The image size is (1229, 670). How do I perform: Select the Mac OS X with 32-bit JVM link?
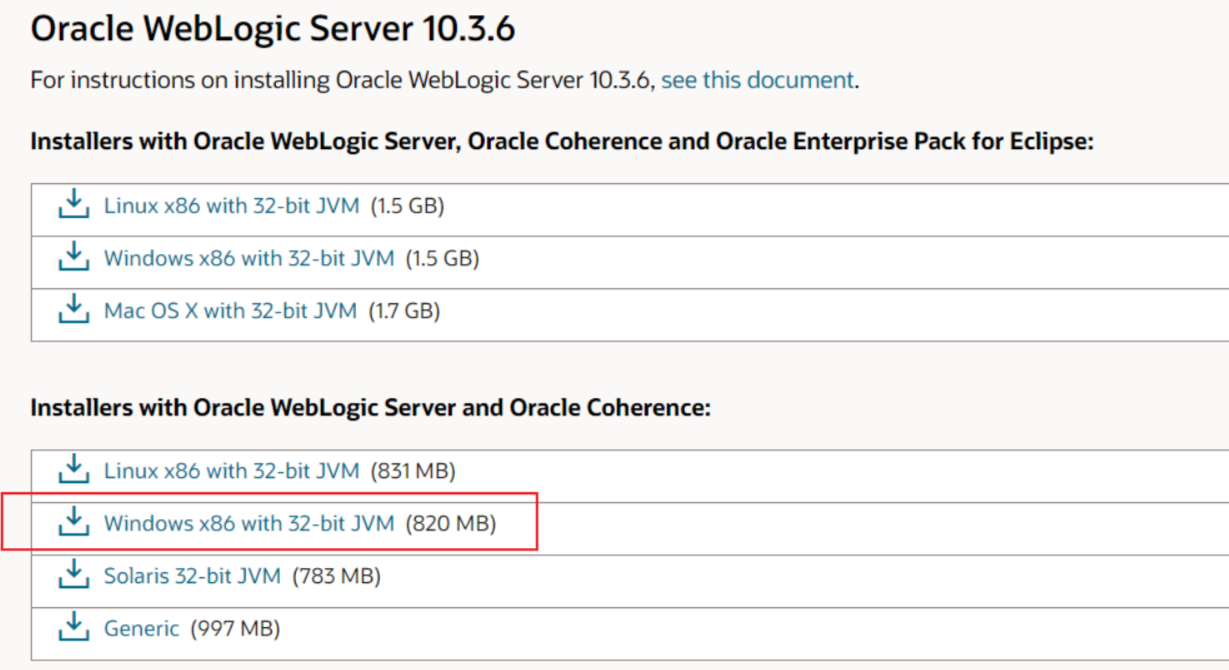click(230, 311)
